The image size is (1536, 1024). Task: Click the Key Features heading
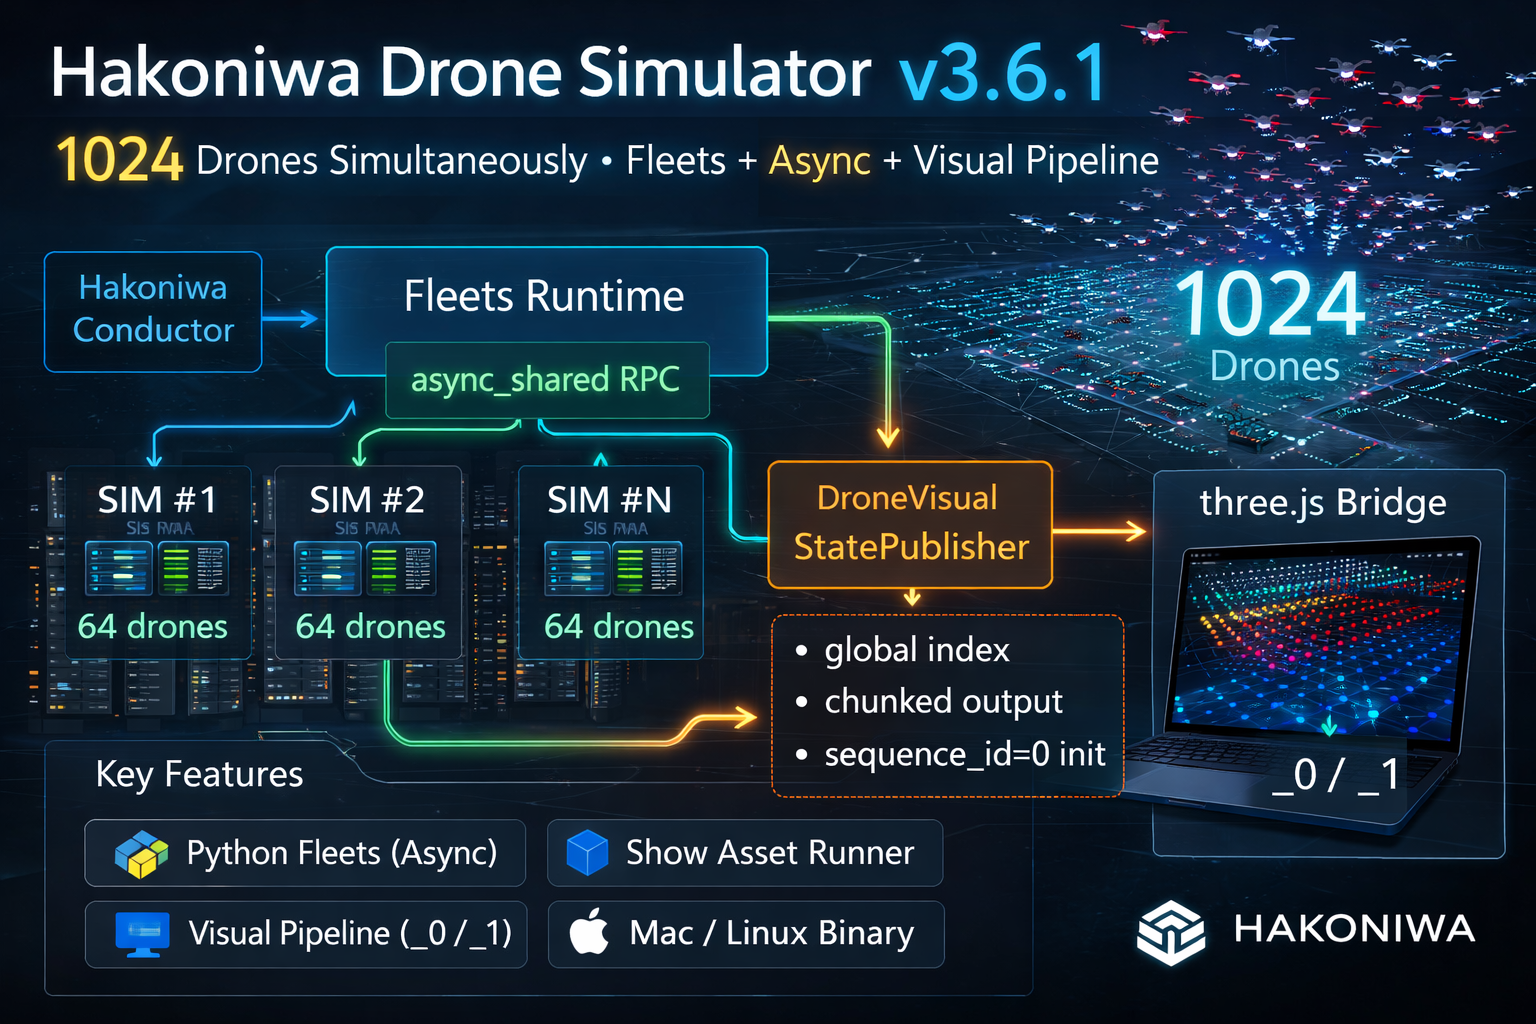click(x=199, y=774)
